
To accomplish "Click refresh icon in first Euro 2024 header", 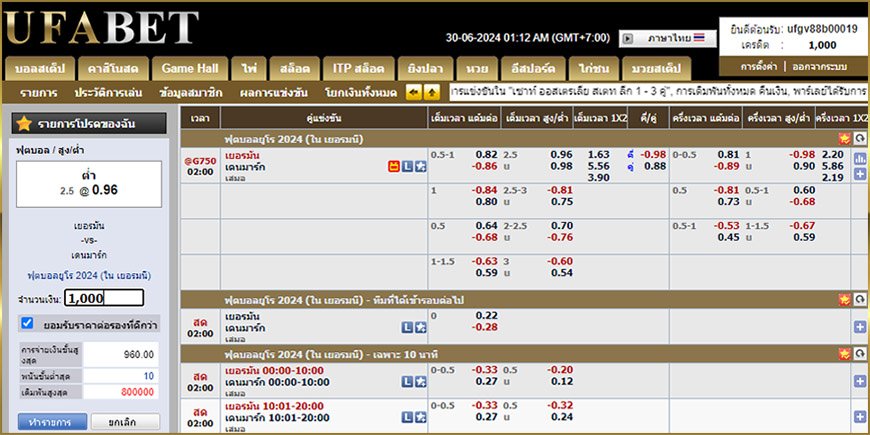I will click(x=860, y=138).
